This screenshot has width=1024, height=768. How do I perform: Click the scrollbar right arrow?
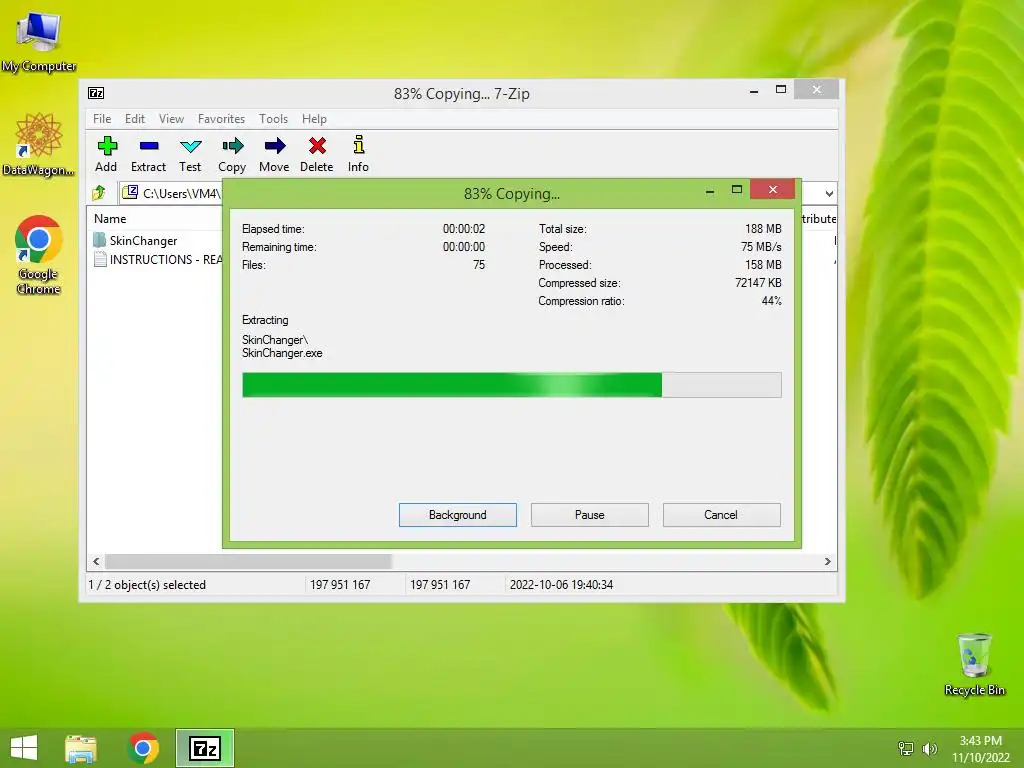pyautogui.click(x=827, y=562)
